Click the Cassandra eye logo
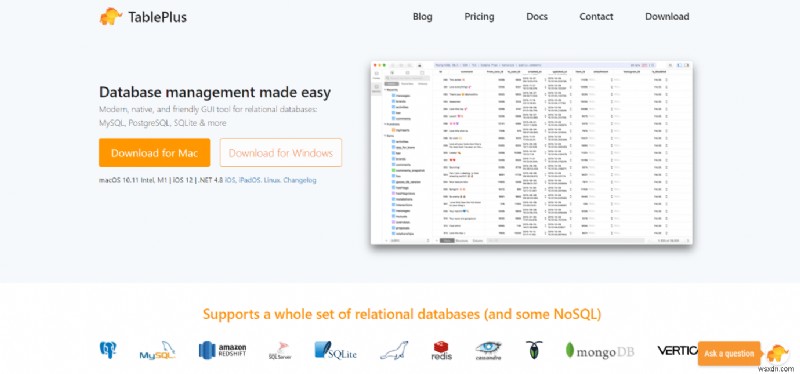This screenshot has height=374, width=800. pyautogui.click(x=488, y=351)
